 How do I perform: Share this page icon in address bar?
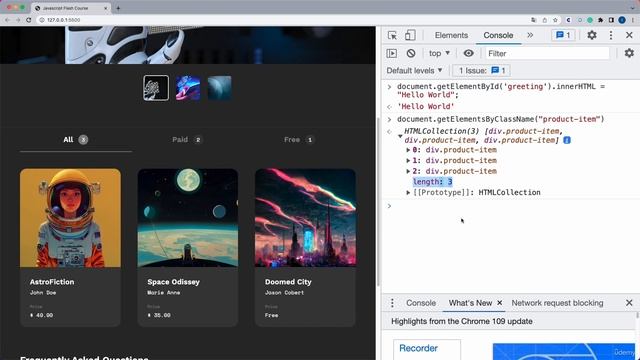[544, 20]
